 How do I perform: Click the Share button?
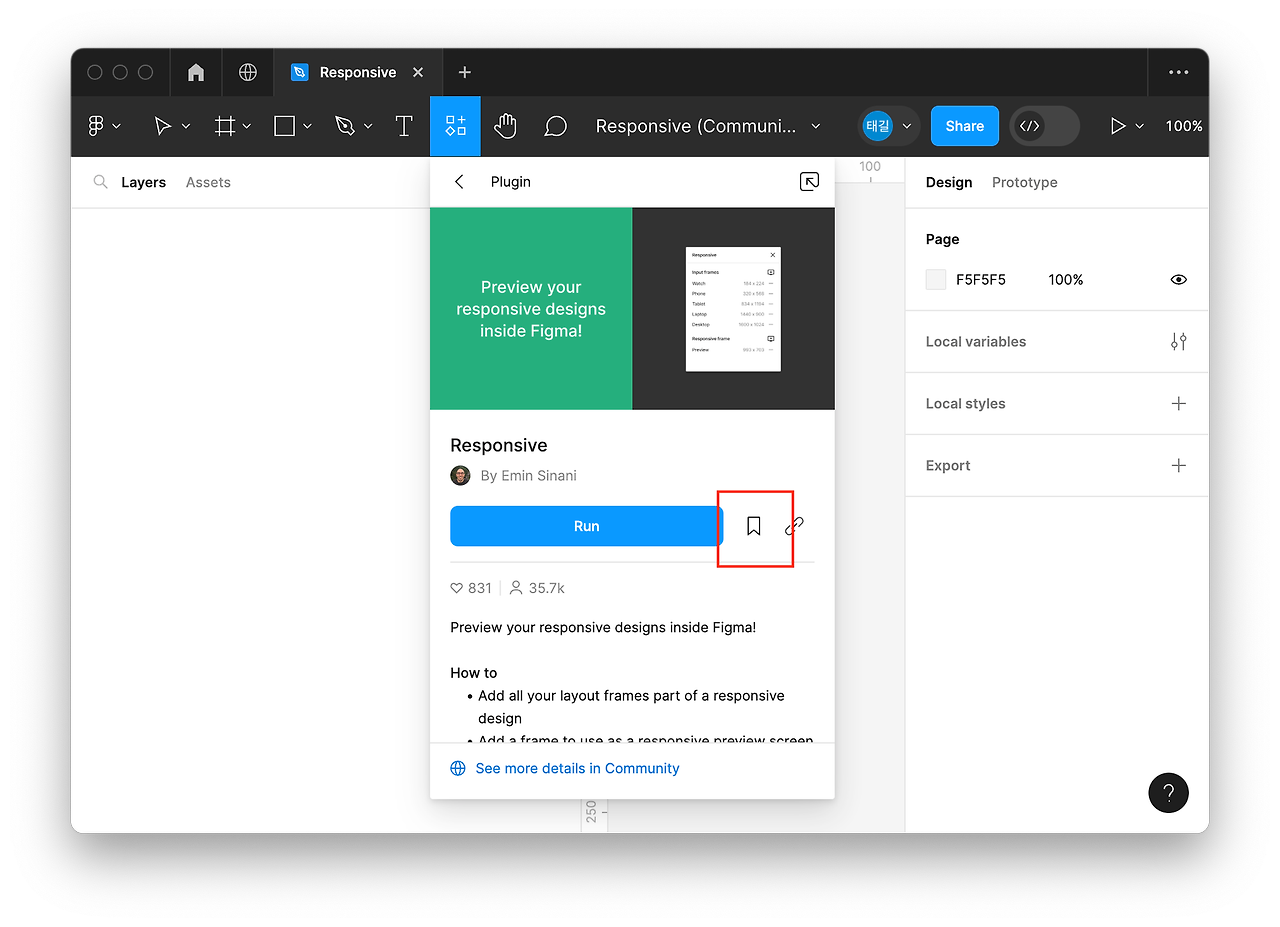[x=965, y=126]
